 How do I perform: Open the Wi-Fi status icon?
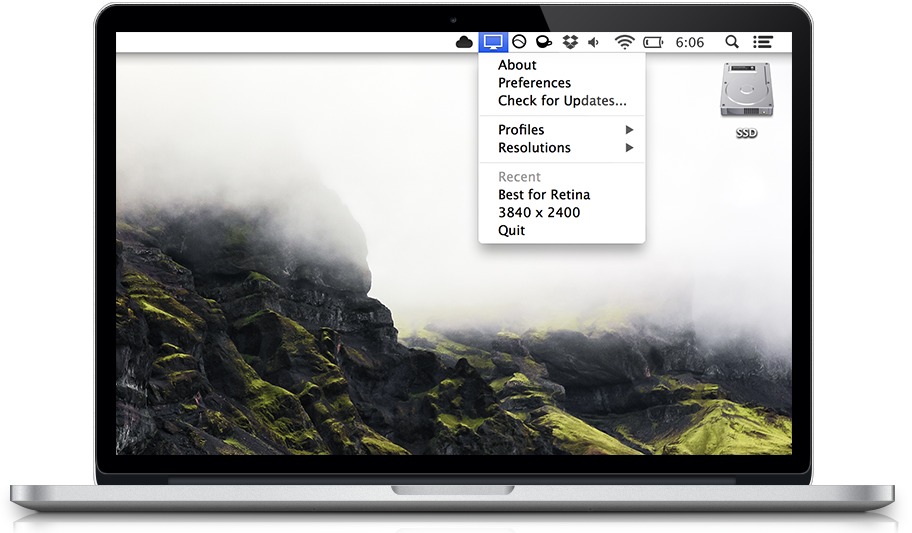tap(624, 42)
